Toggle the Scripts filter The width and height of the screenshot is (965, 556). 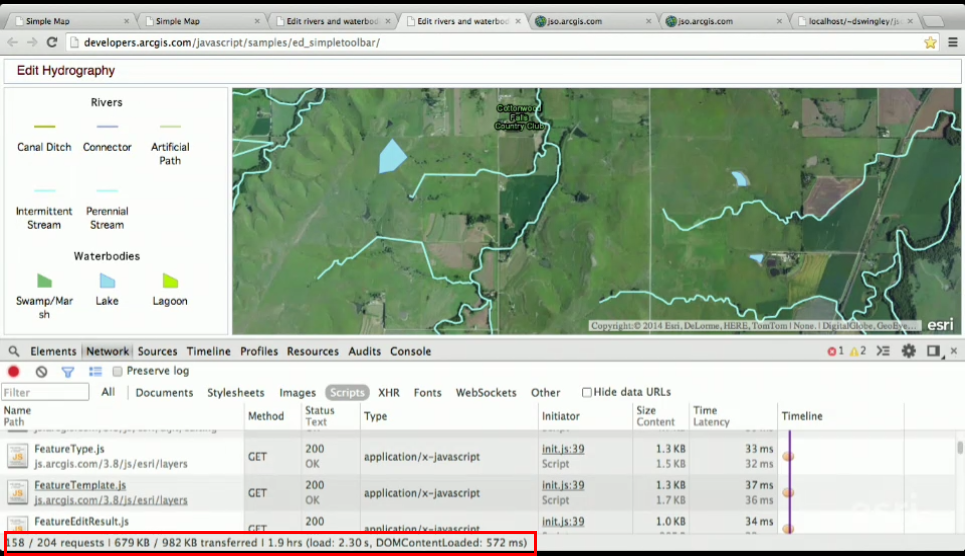coord(347,392)
